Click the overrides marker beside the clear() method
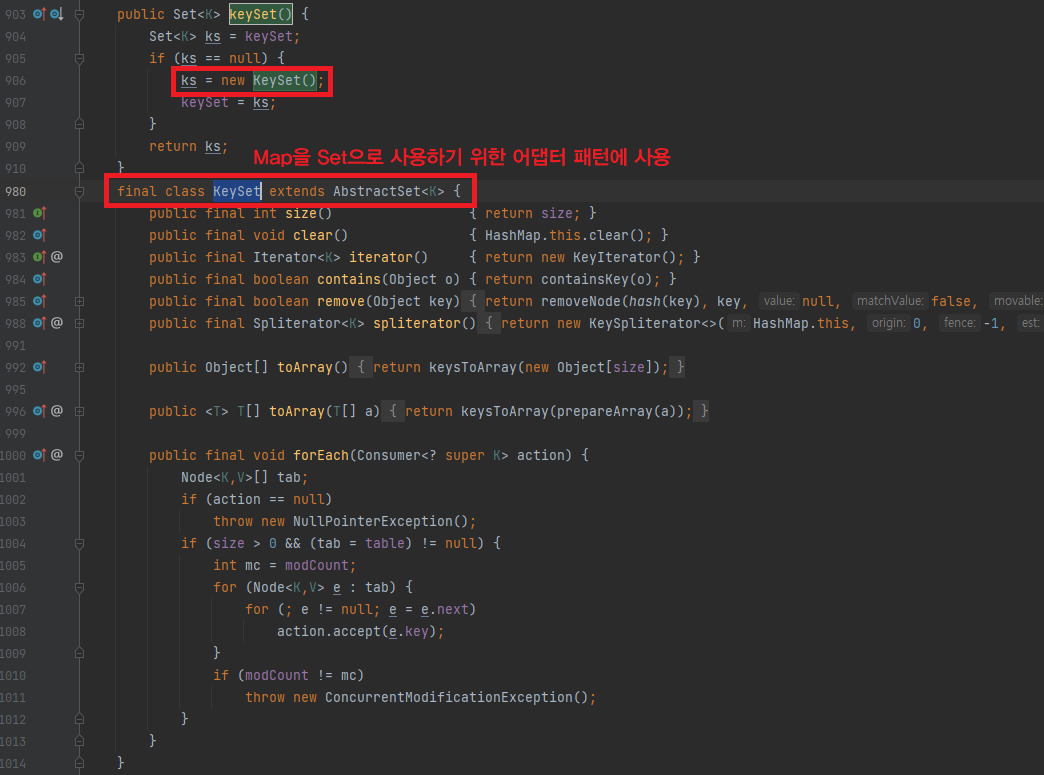 coord(39,235)
